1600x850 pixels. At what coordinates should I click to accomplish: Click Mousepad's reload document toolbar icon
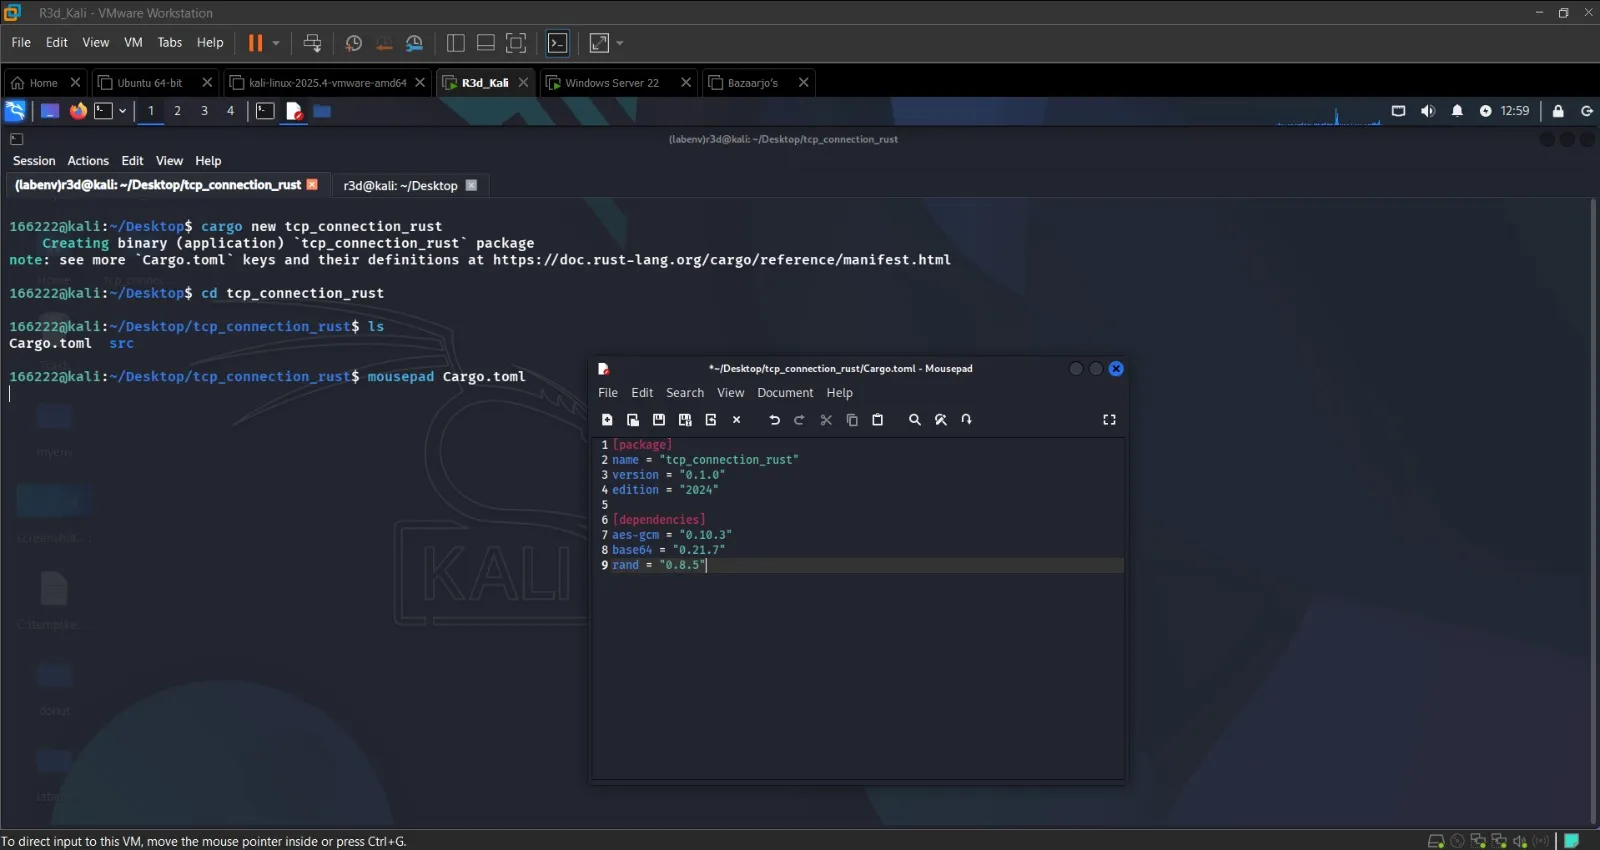pos(711,420)
